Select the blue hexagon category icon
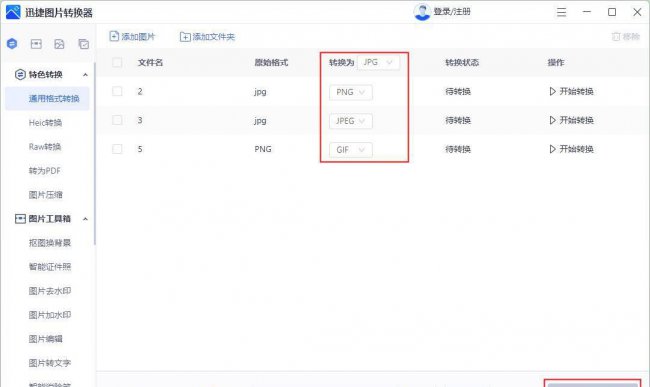The width and height of the screenshot is (650, 387). coord(12,44)
